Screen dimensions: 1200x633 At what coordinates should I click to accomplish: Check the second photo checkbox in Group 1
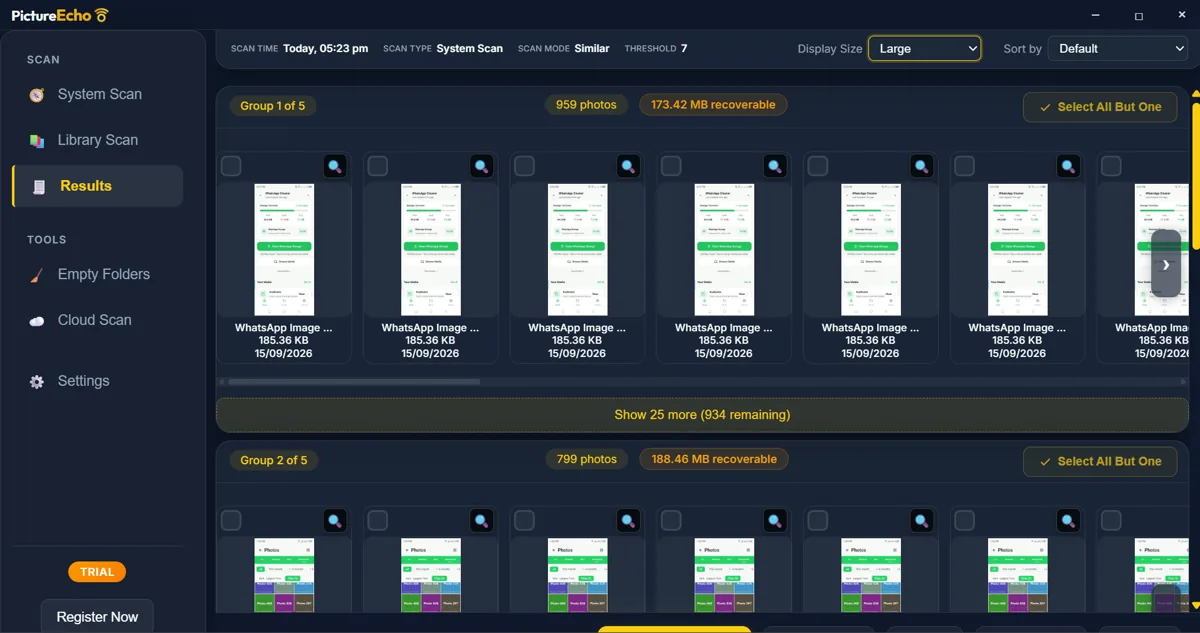pyautogui.click(x=378, y=166)
